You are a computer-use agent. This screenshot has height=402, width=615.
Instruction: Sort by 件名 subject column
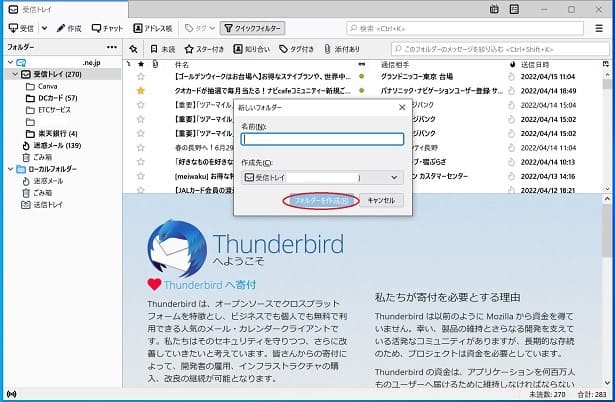182,64
